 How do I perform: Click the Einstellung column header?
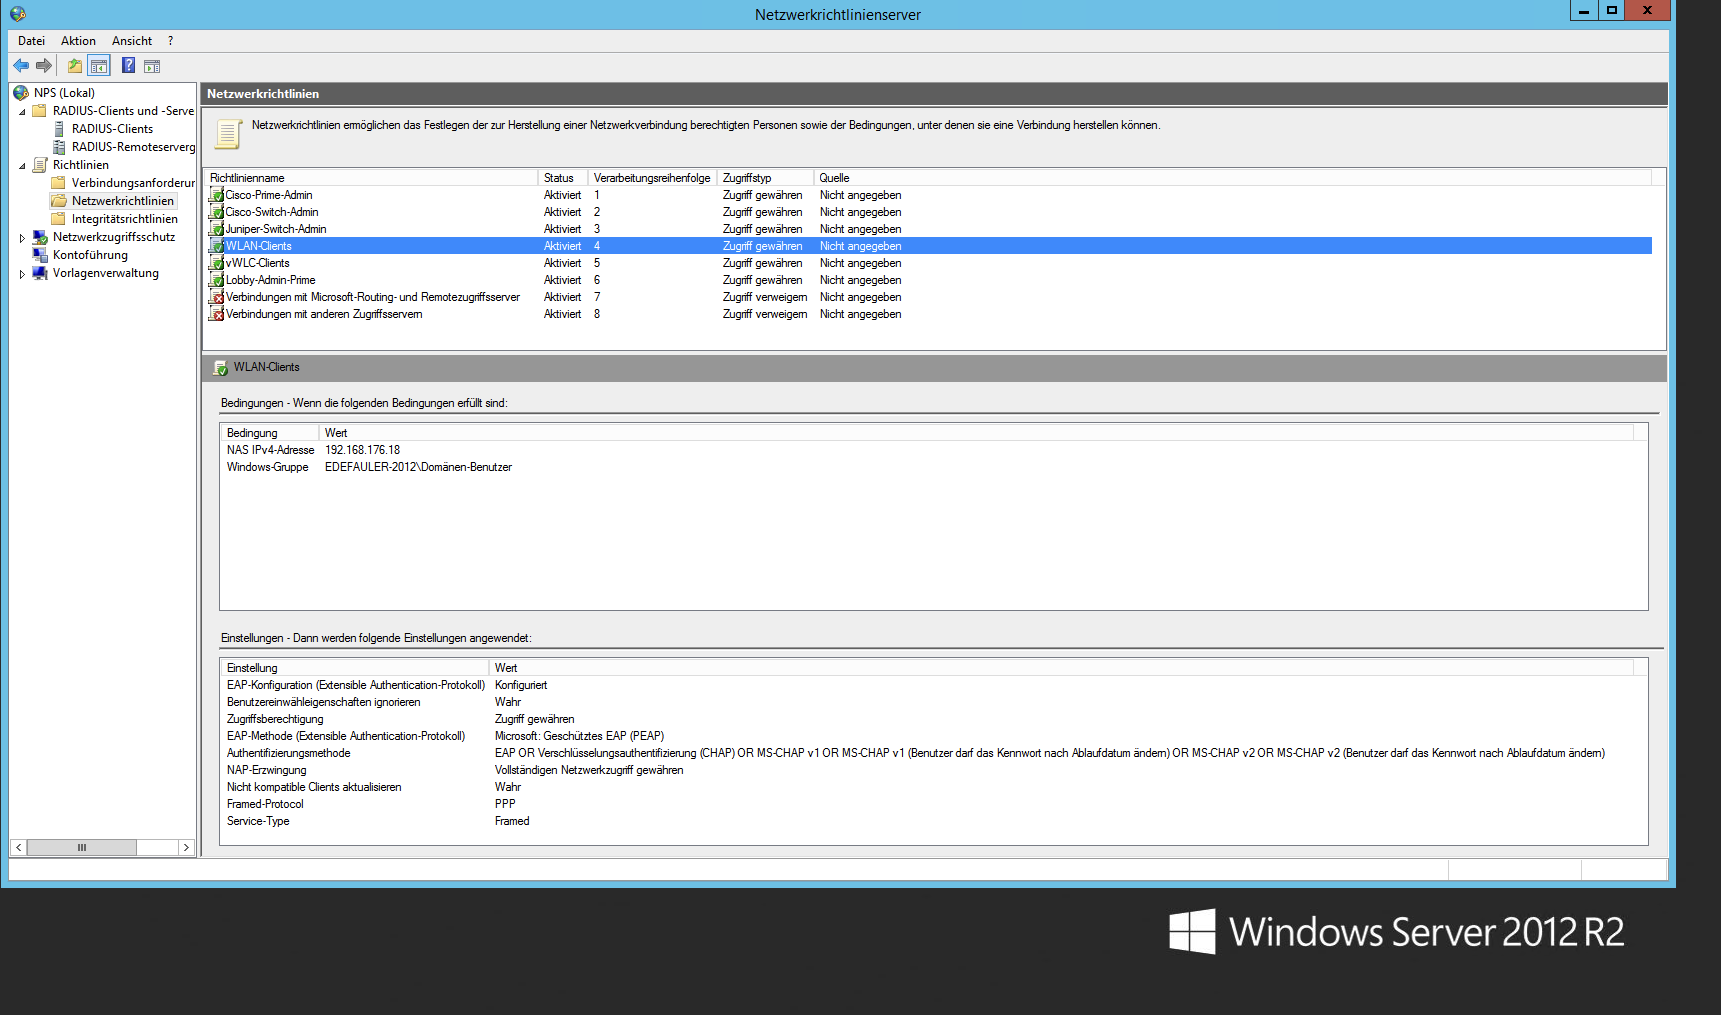click(x=355, y=668)
